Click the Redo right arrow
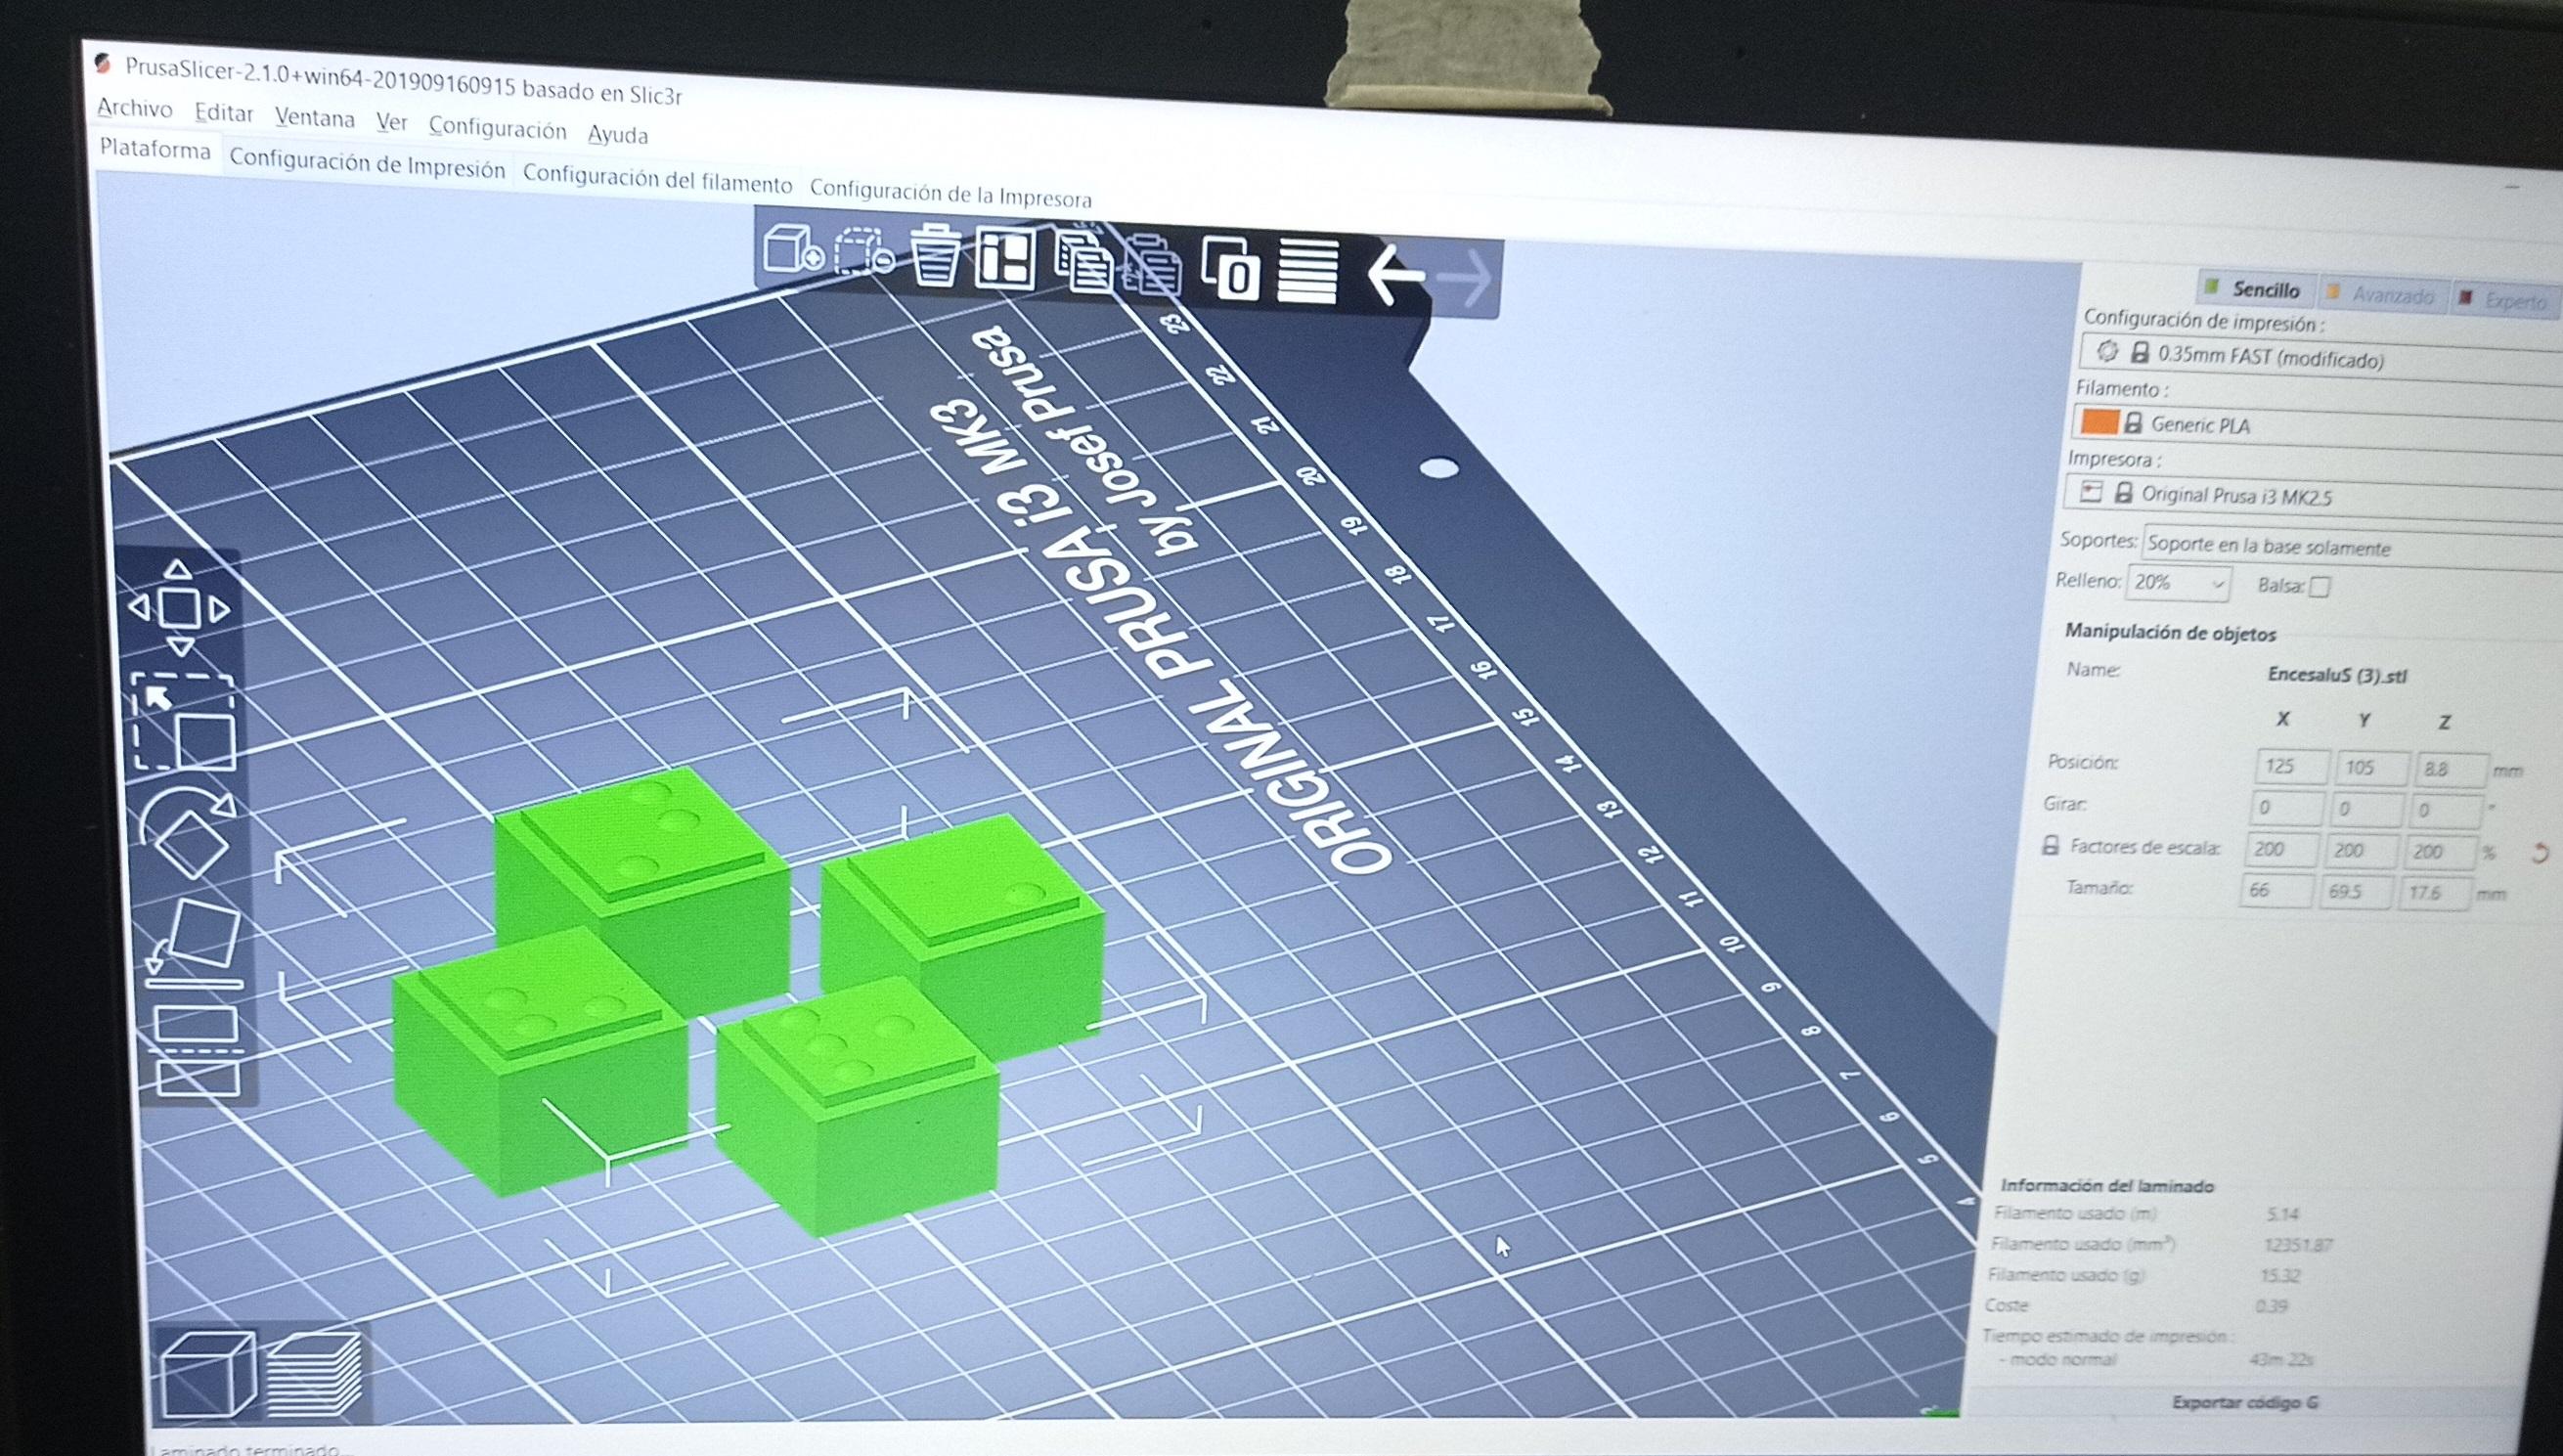Screen dimensions: 2563x1456 [x=1465, y=280]
